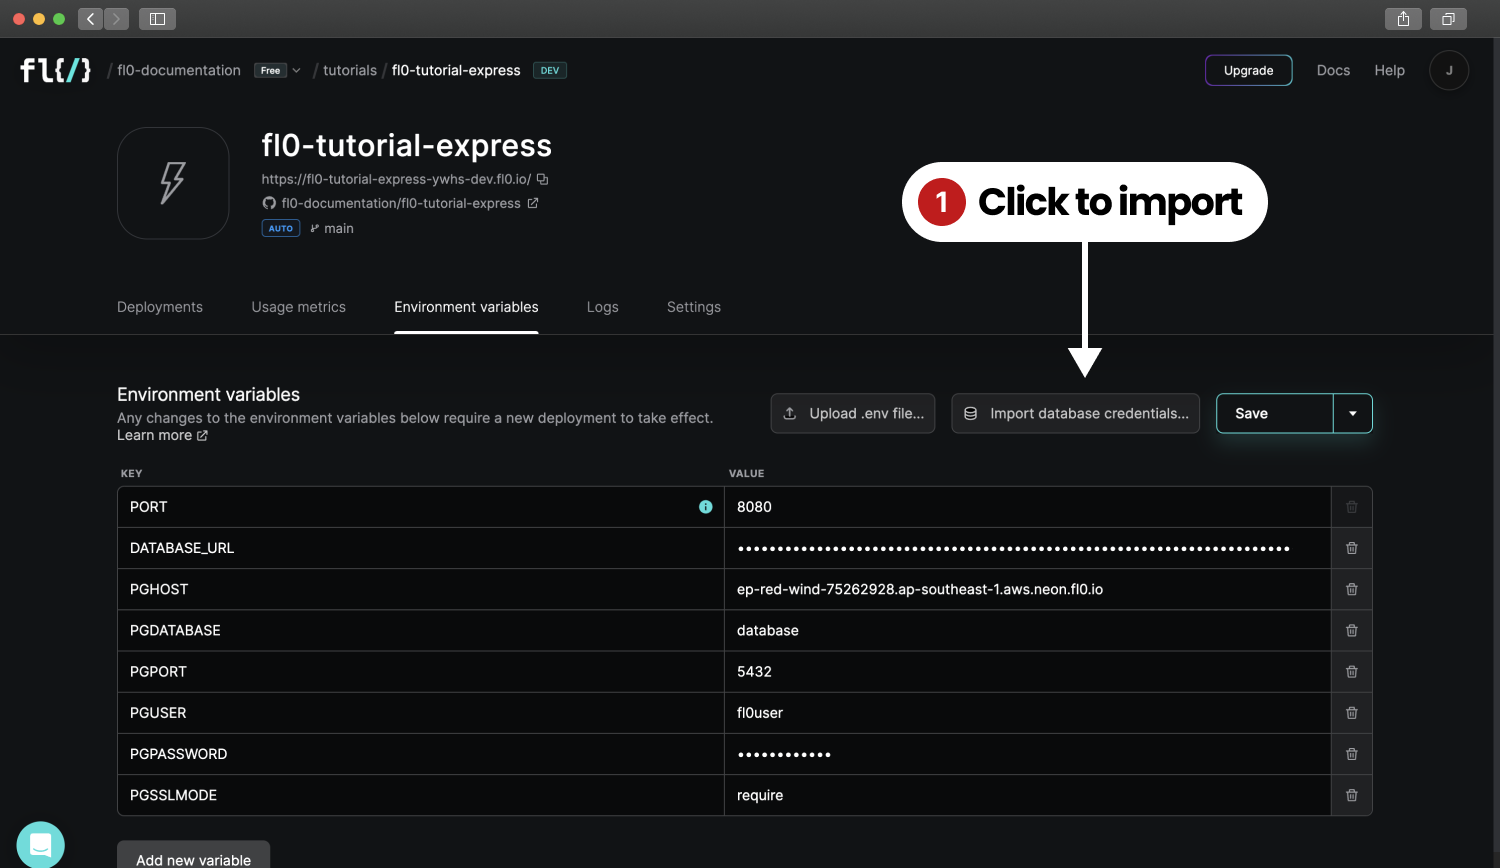Viewport: 1500px width, 868px height.
Task: Toggle the browser sidebar button
Action: [157, 18]
